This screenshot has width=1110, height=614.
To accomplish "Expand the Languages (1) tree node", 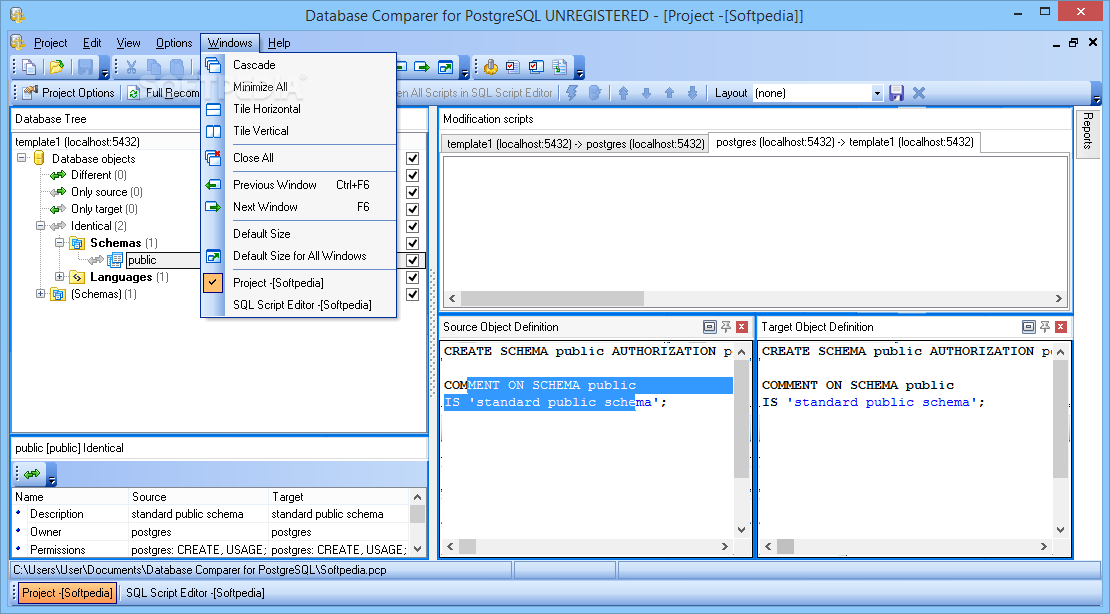I will pyautogui.click(x=59, y=277).
